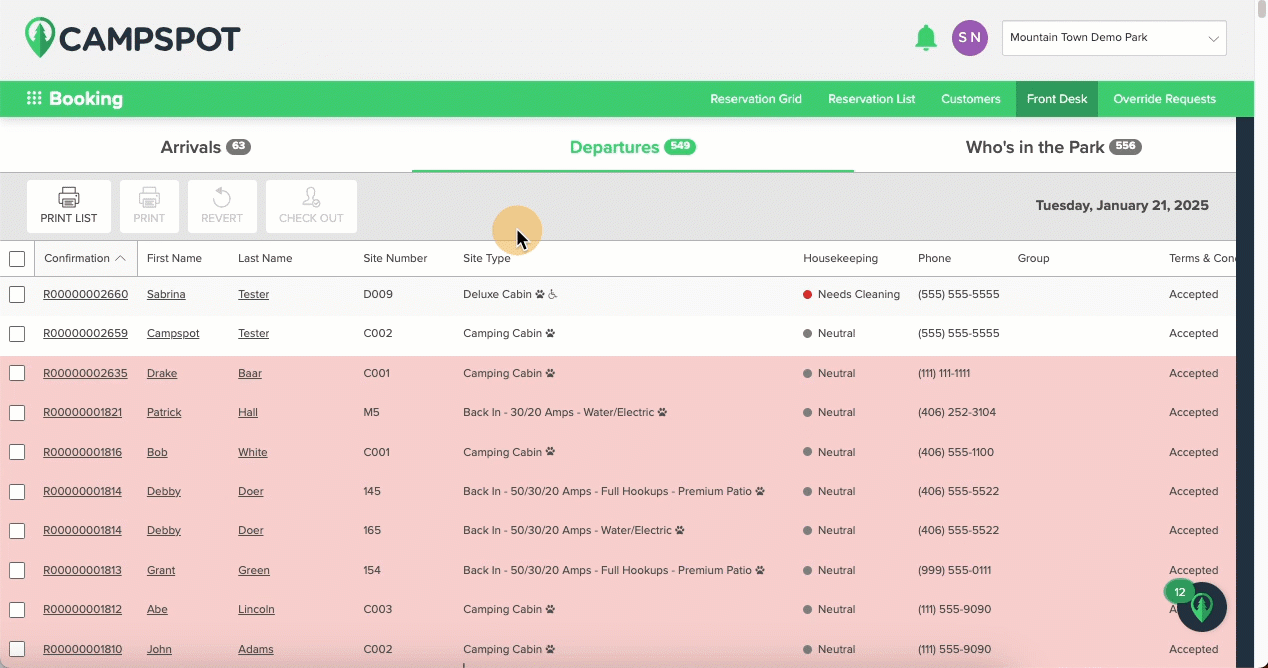Go to the Customers menu
1268x668 pixels.
coord(971,99)
